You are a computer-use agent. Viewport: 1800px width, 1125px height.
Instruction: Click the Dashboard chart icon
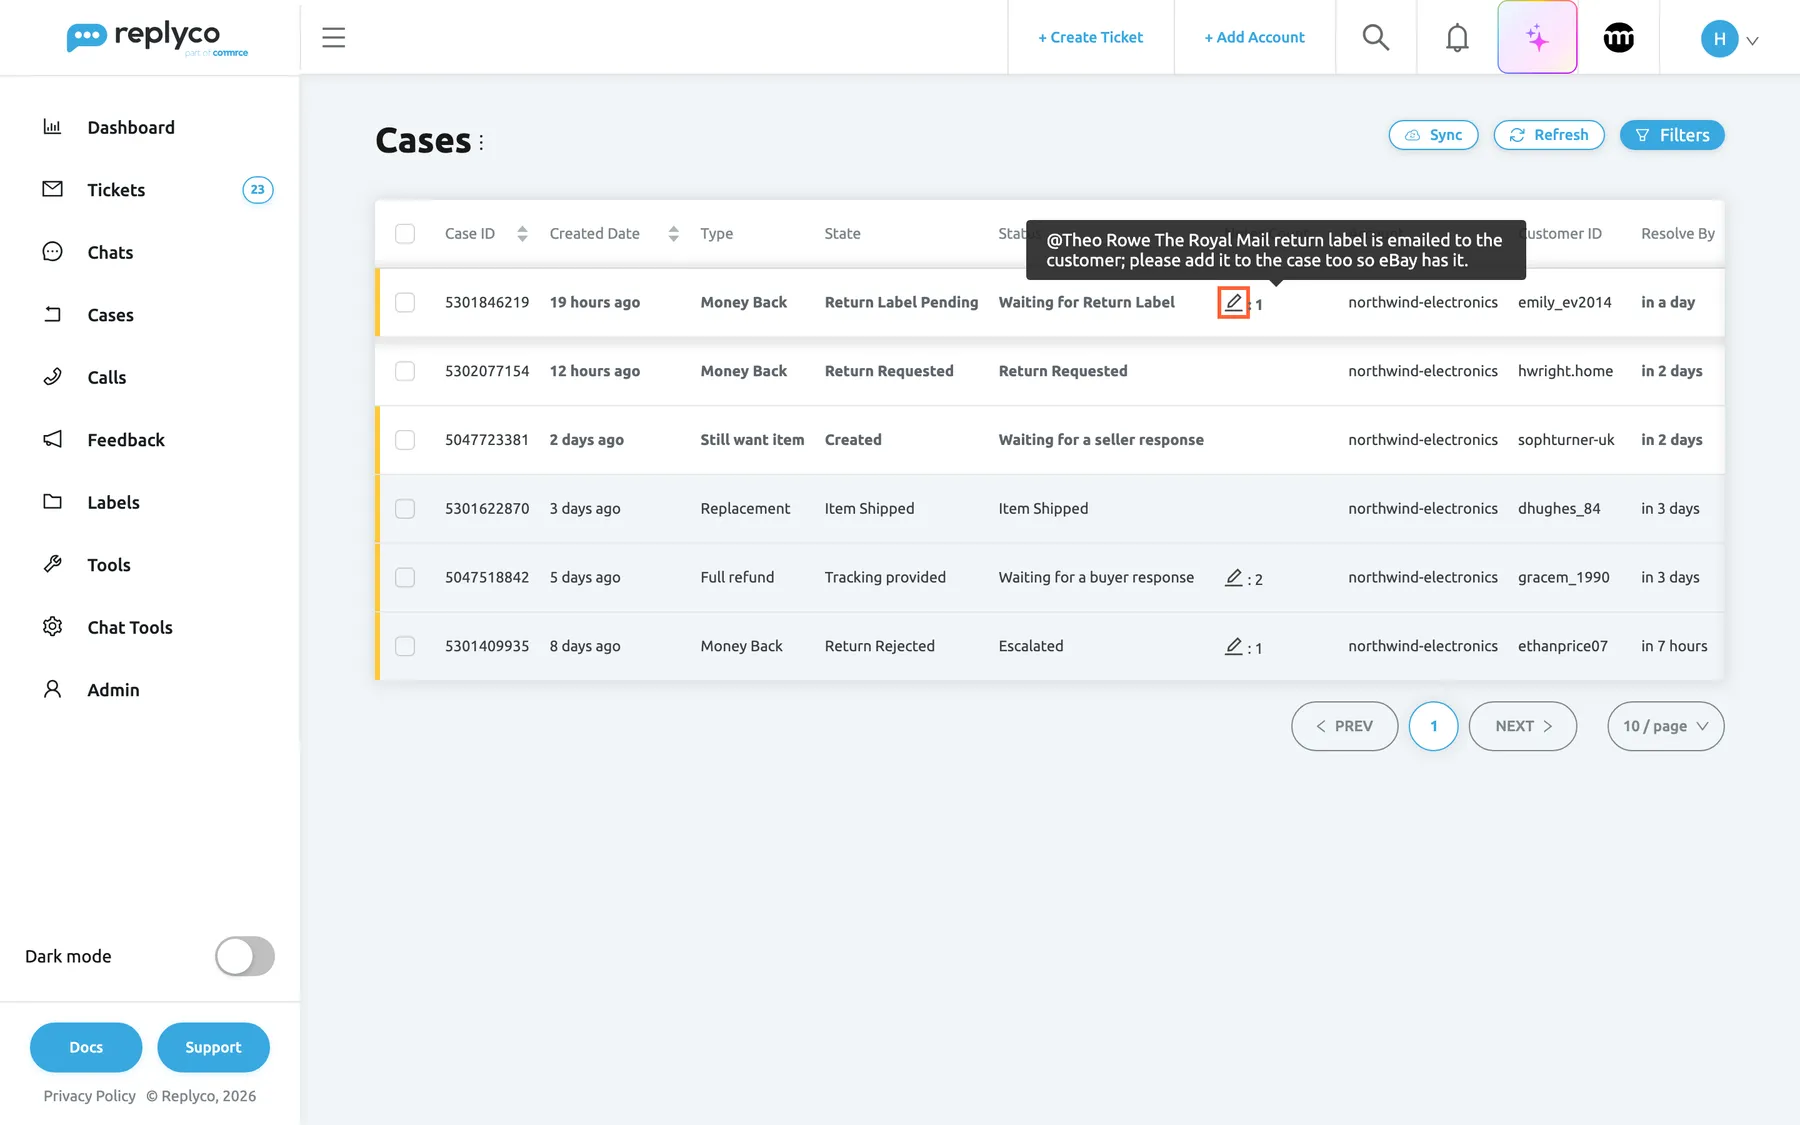pos(52,127)
